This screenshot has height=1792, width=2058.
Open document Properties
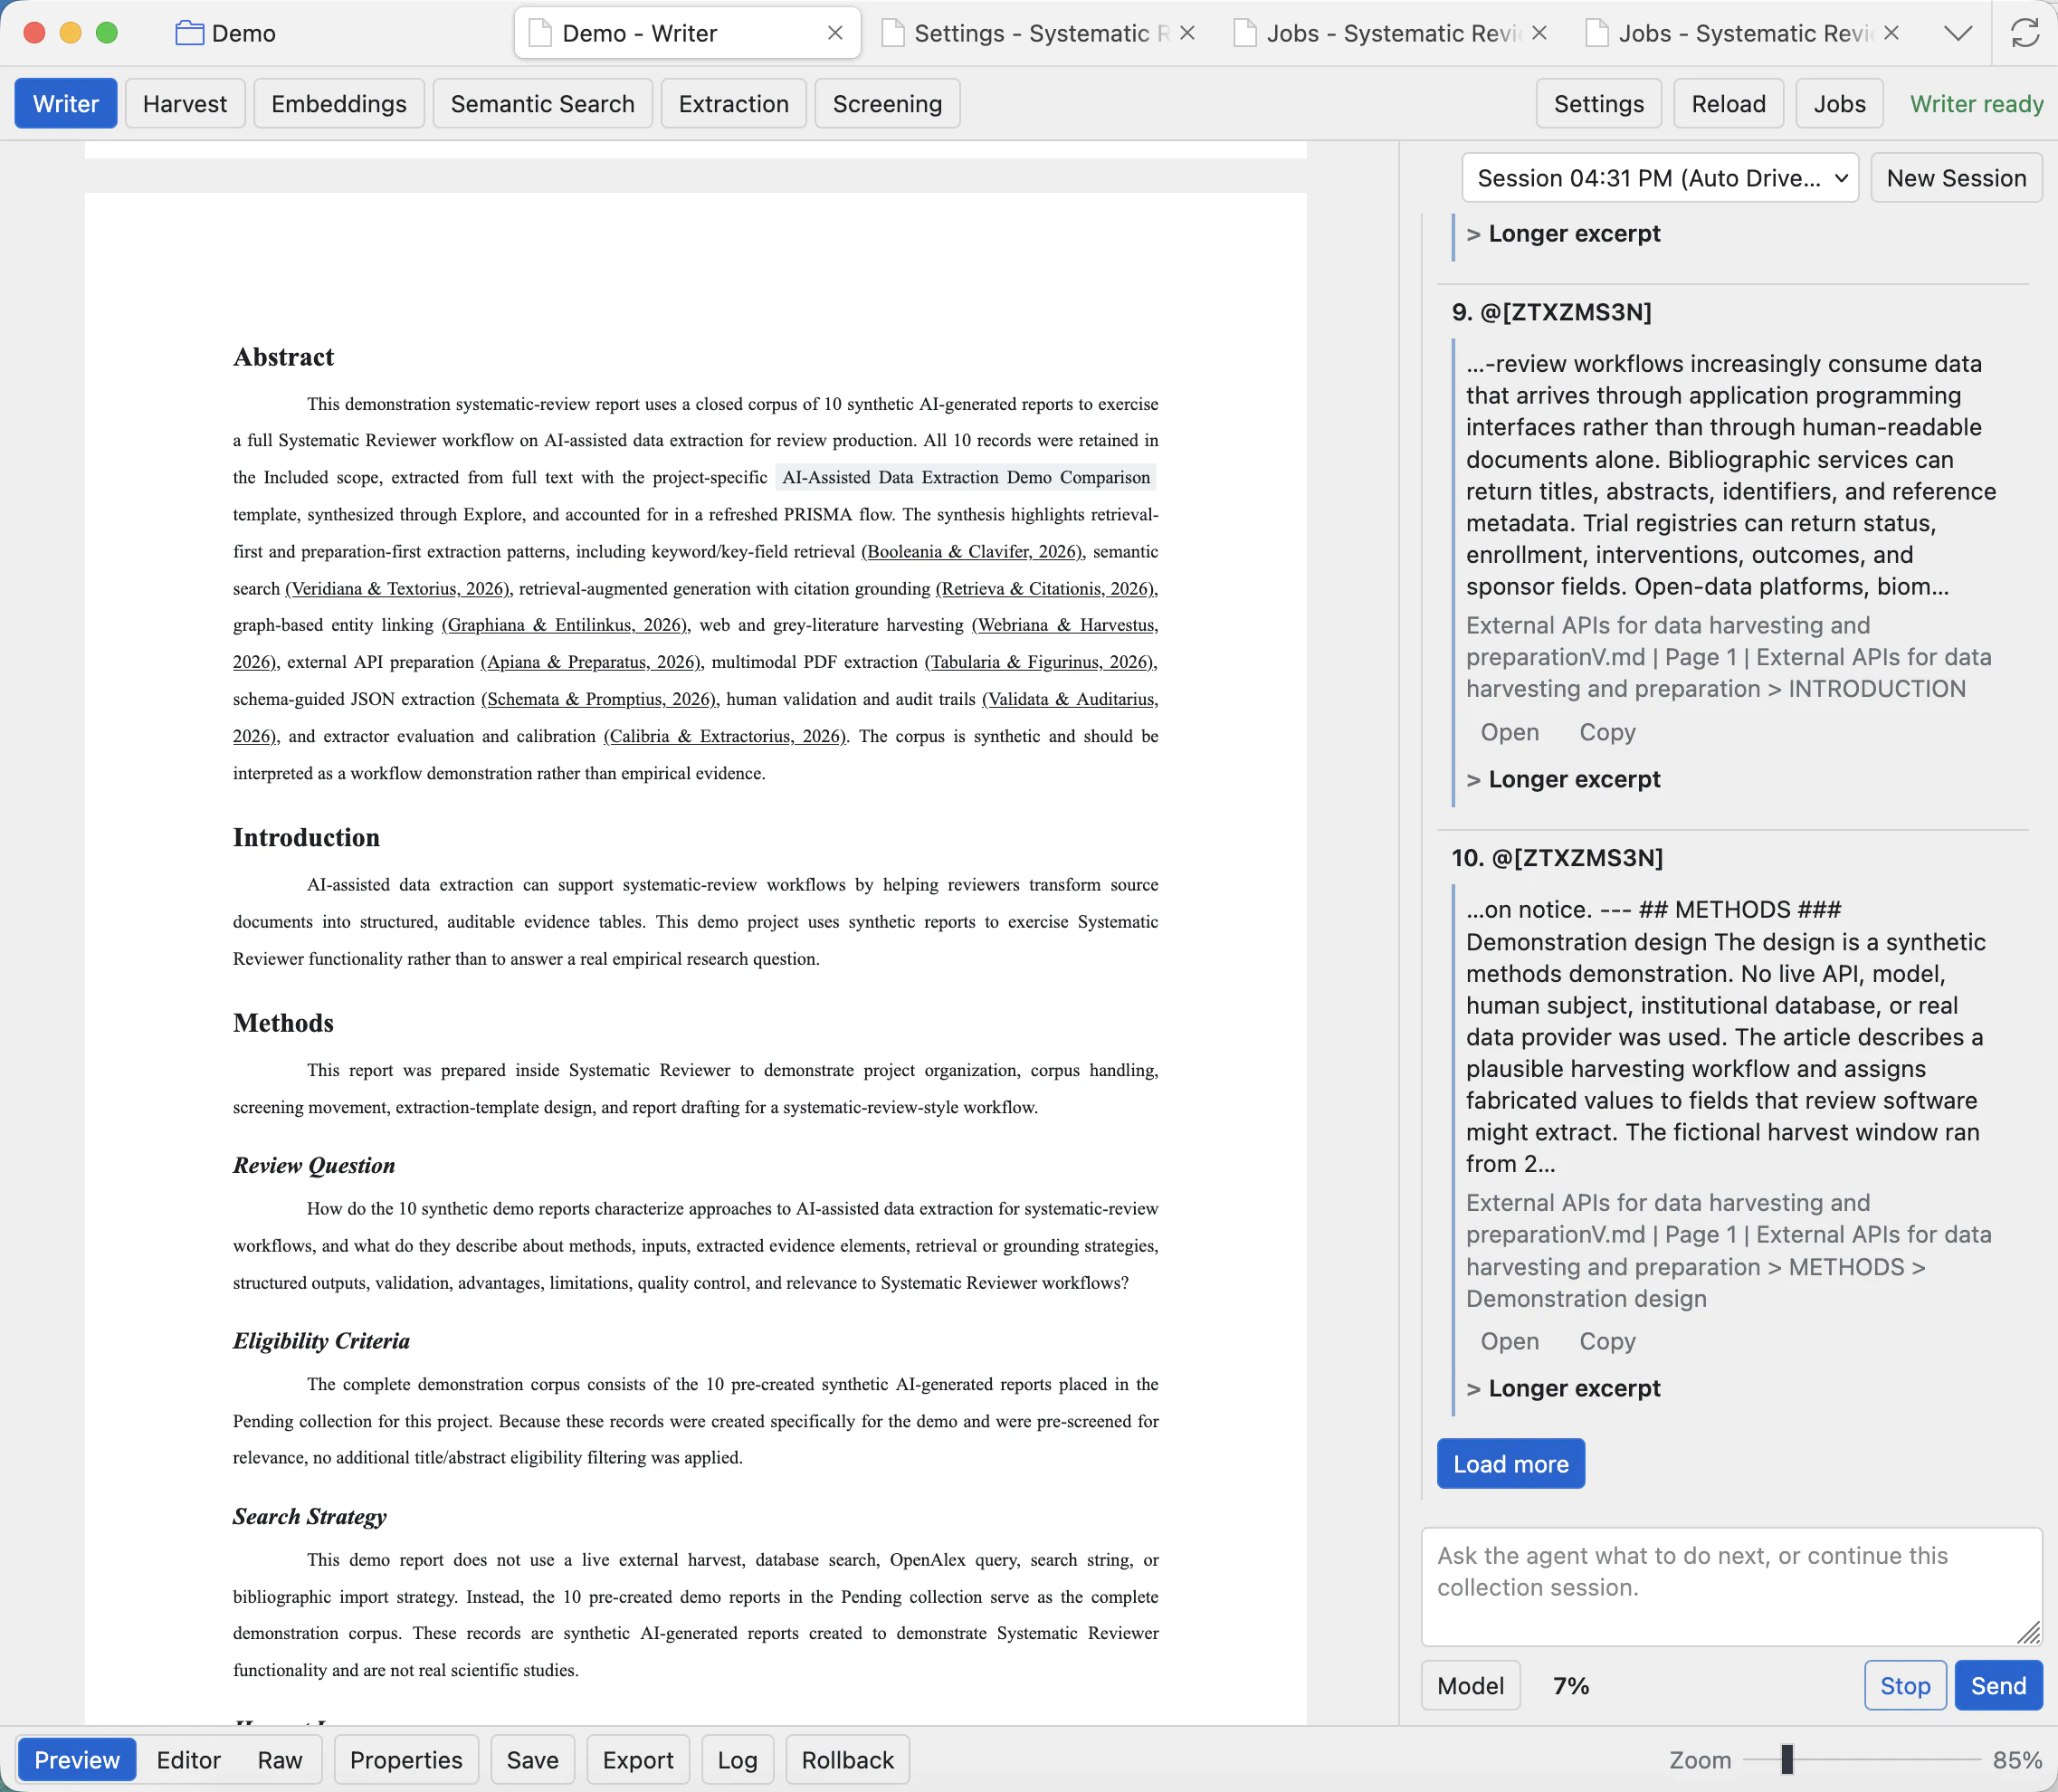click(406, 1760)
